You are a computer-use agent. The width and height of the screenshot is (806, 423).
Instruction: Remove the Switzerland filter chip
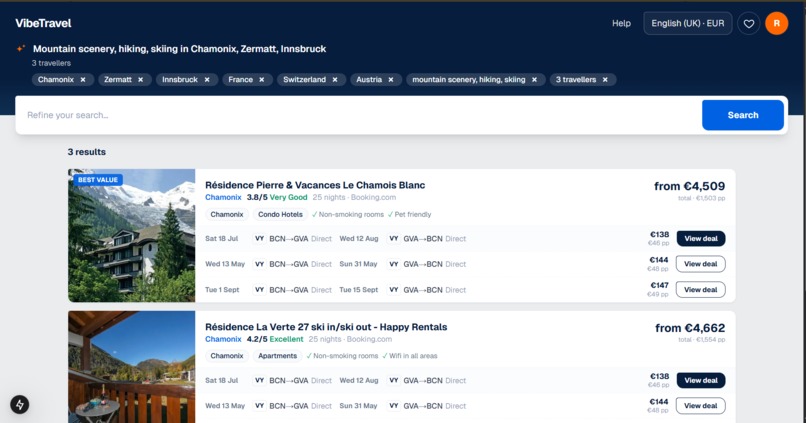335,80
